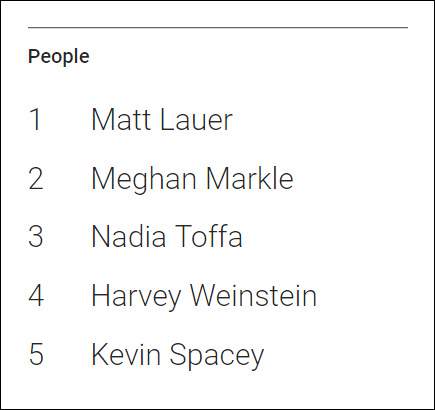Screen dimensions: 435x410
Task: Select the Nadia Toffa entry
Action: 167,236
